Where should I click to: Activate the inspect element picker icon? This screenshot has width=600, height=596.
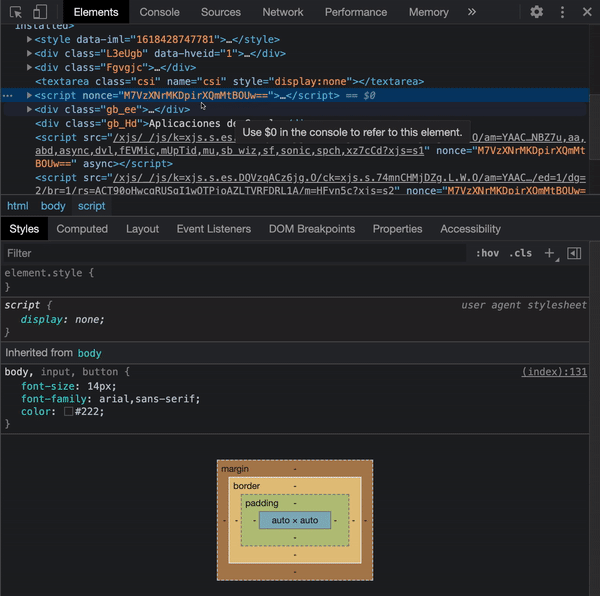point(16,12)
